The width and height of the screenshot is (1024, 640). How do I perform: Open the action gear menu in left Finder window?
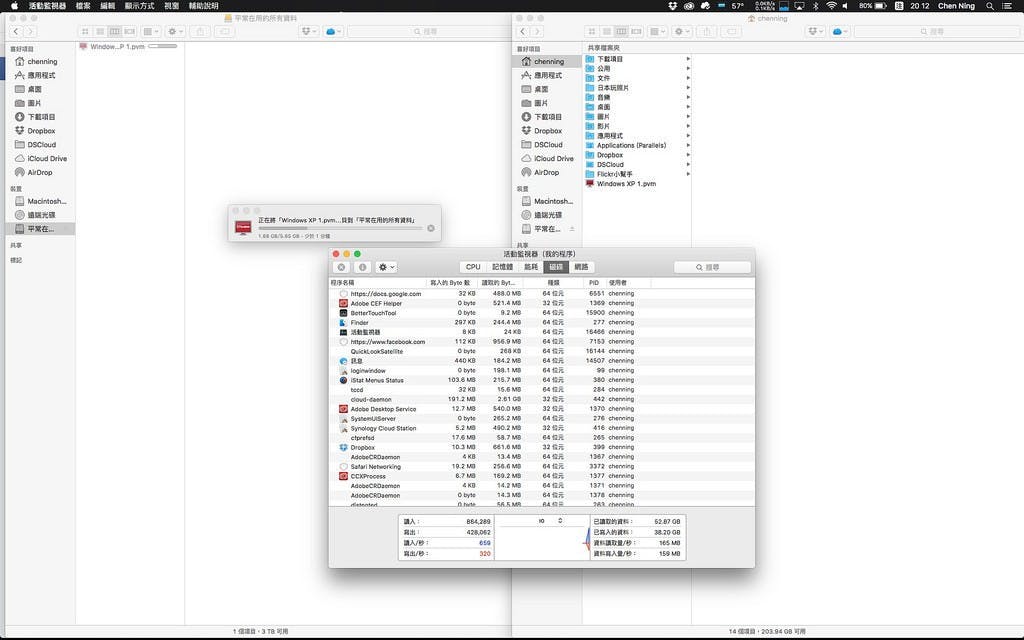point(175,31)
